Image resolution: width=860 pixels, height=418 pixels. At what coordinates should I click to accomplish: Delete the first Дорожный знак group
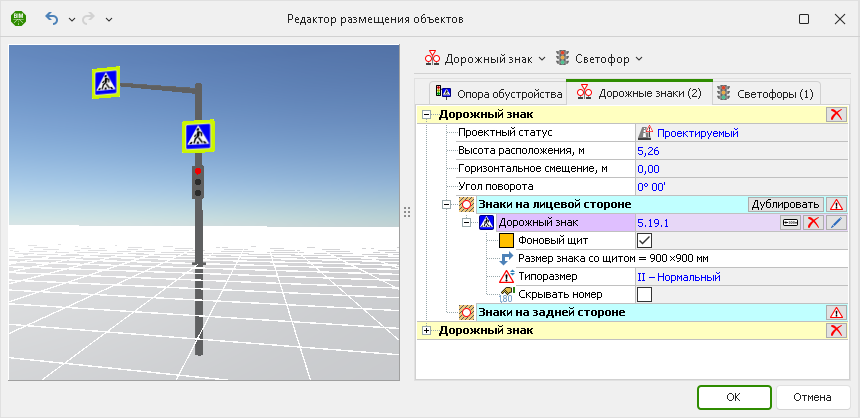tap(836, 115)
